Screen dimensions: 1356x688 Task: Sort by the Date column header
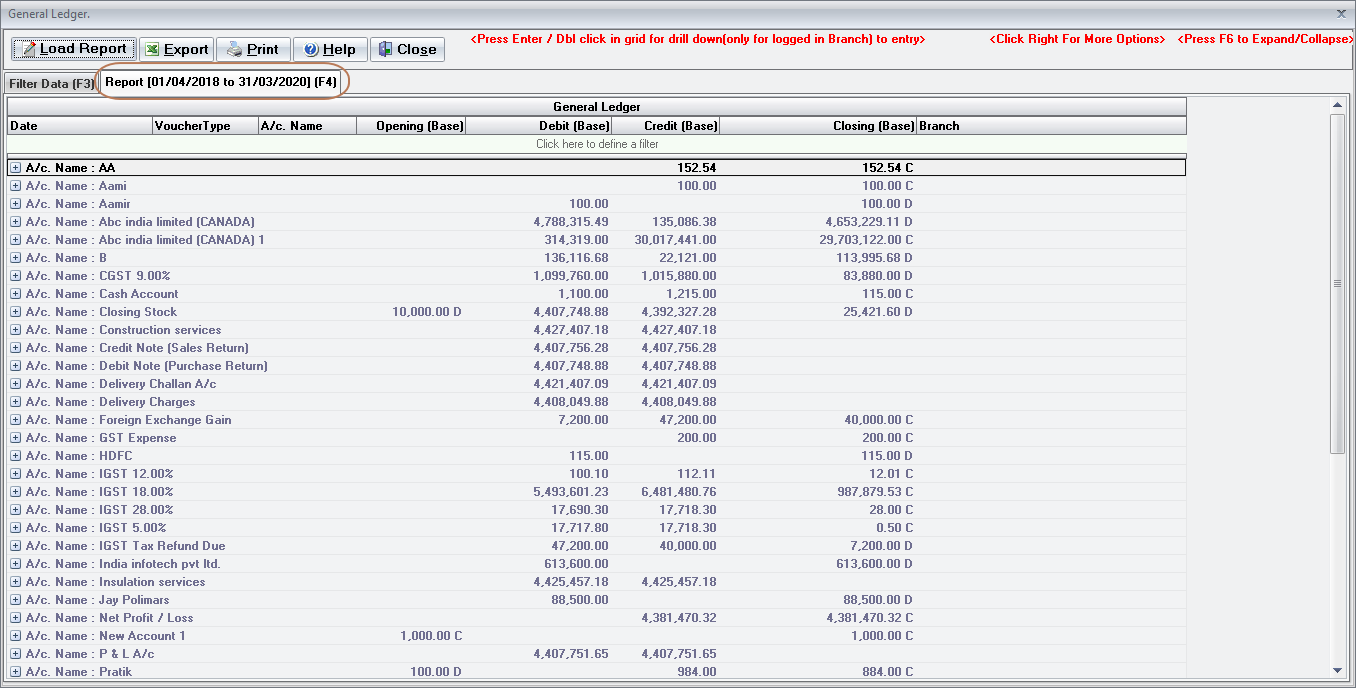click(79, 126)
